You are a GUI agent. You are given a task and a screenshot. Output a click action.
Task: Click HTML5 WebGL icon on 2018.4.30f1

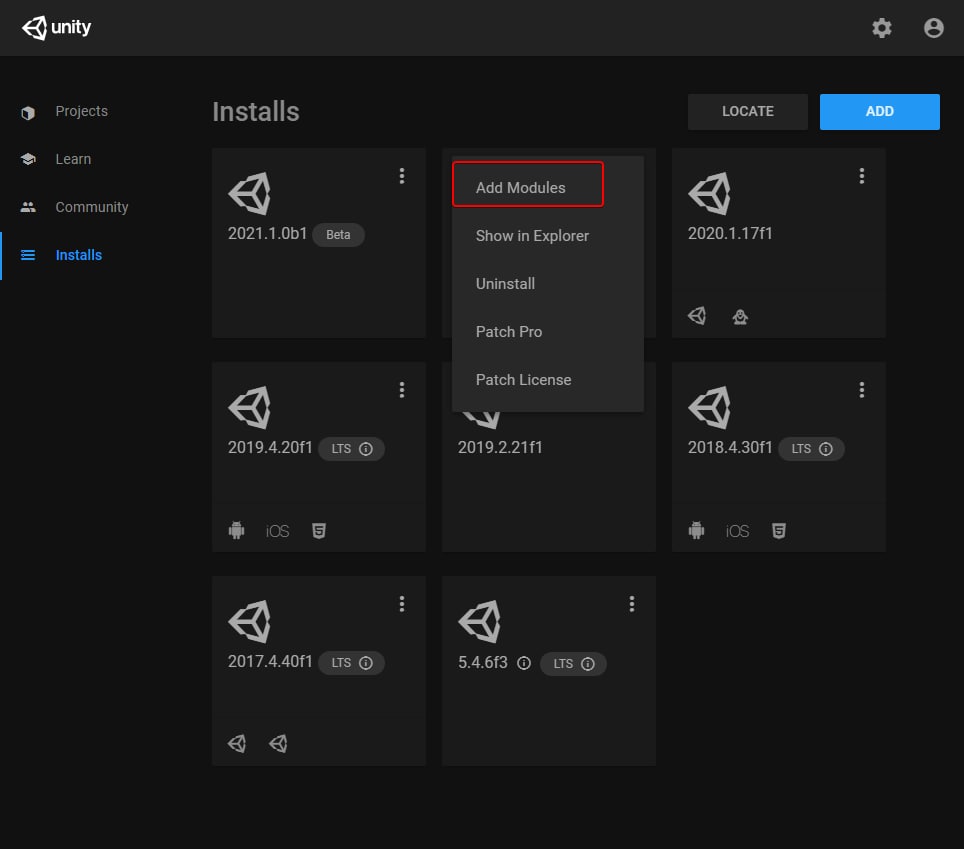[x=778, y=531]
